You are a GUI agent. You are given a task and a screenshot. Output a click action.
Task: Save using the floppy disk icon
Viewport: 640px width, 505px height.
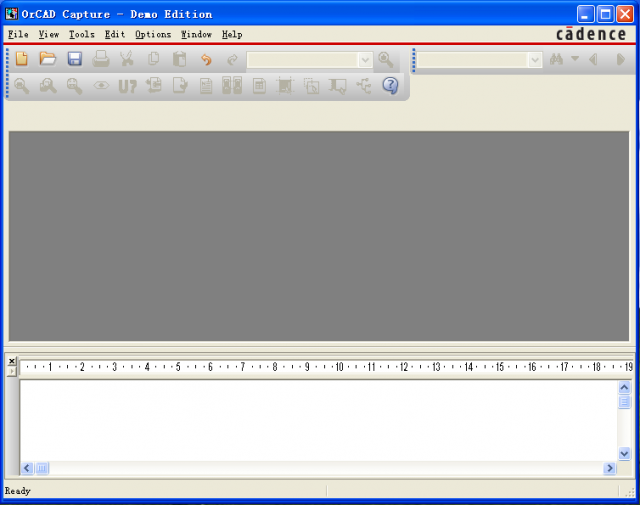[x=75, y=59]
